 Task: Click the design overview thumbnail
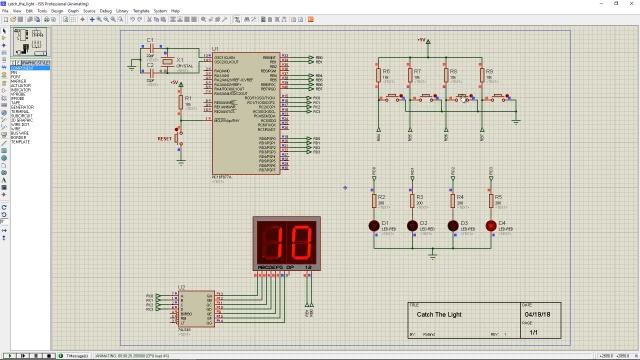pyautogui.click(x=29, y=42)
